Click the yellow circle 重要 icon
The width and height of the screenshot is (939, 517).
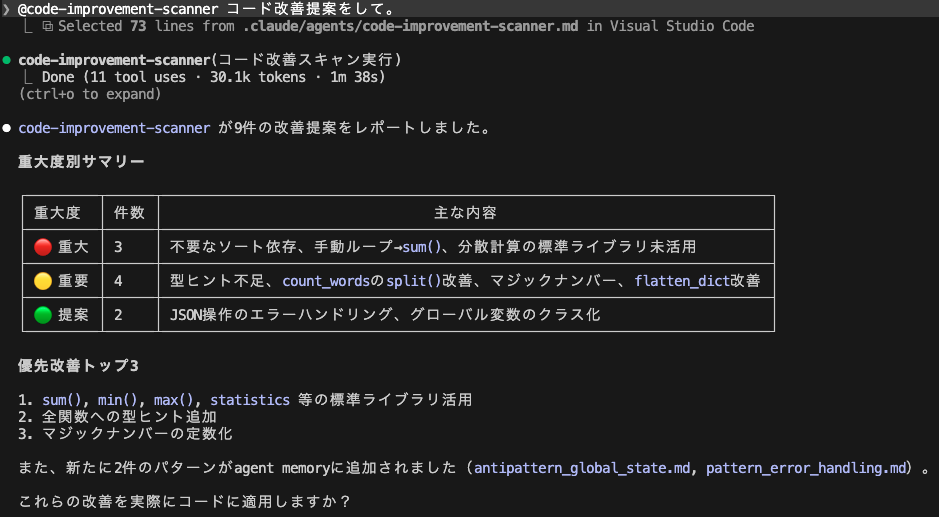(43, 281)
